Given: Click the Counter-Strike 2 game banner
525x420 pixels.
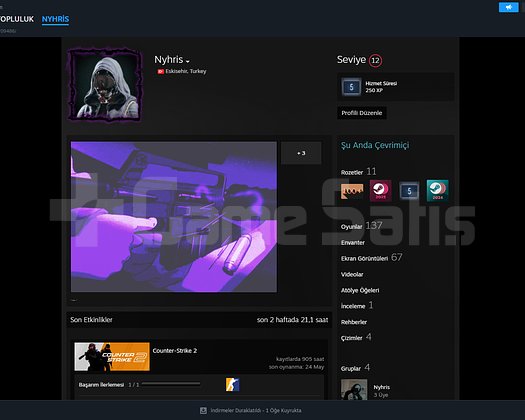Looking at the screenshot, I should point(112,357).
